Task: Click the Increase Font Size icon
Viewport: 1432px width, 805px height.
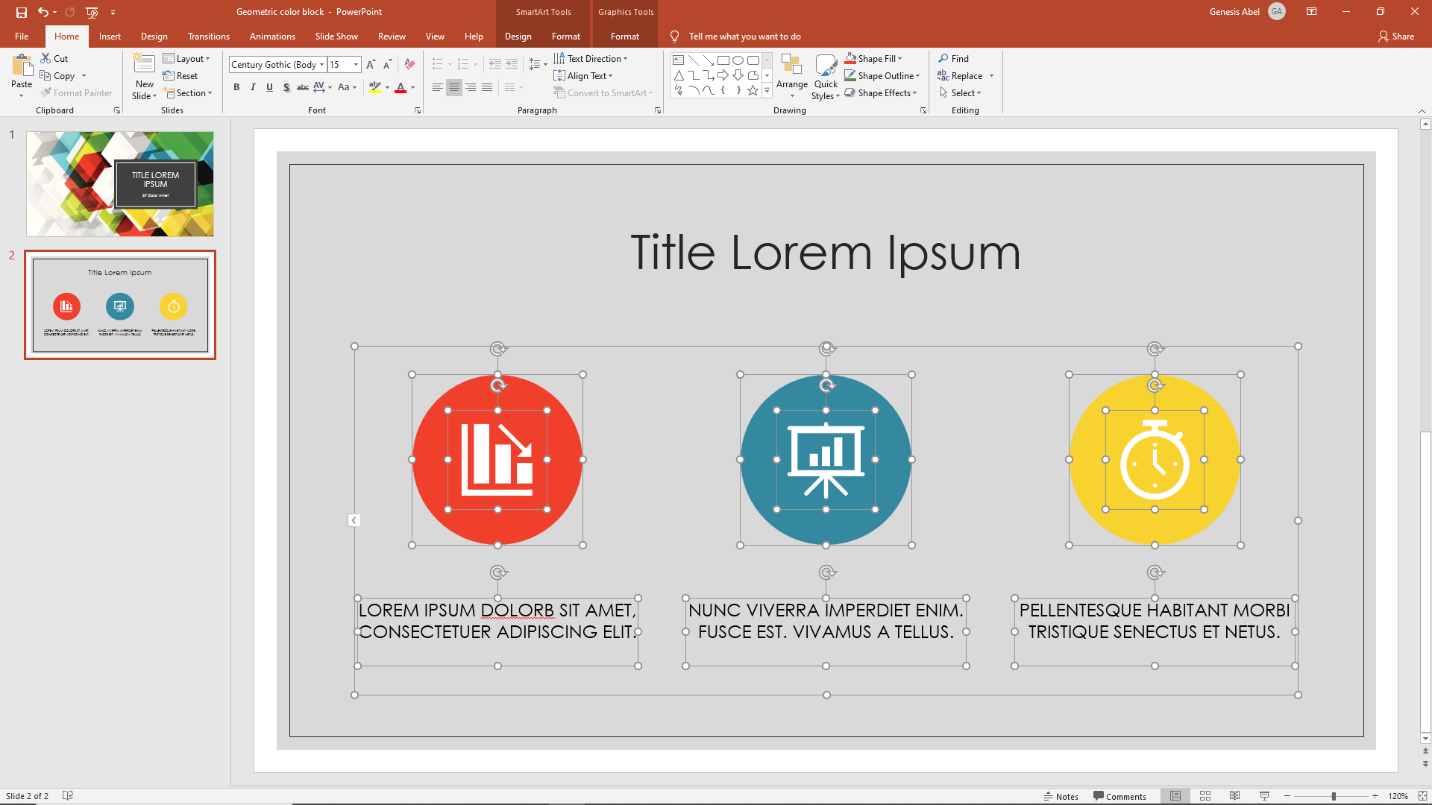Action: coord(369,63)
